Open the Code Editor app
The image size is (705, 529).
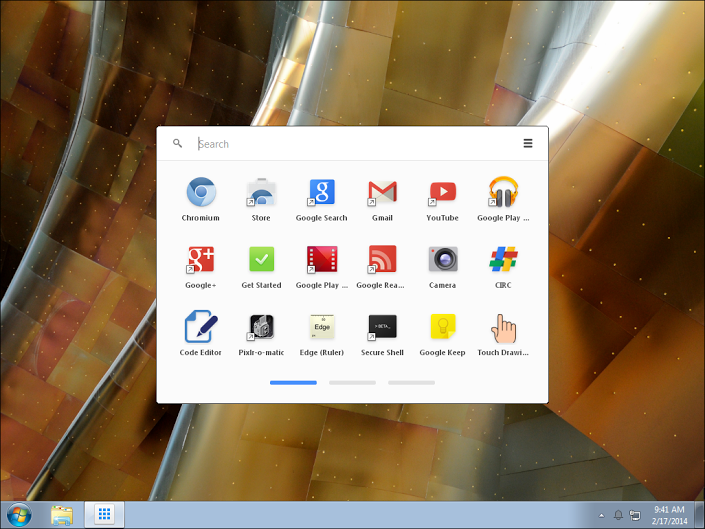[x=201, y=327]
